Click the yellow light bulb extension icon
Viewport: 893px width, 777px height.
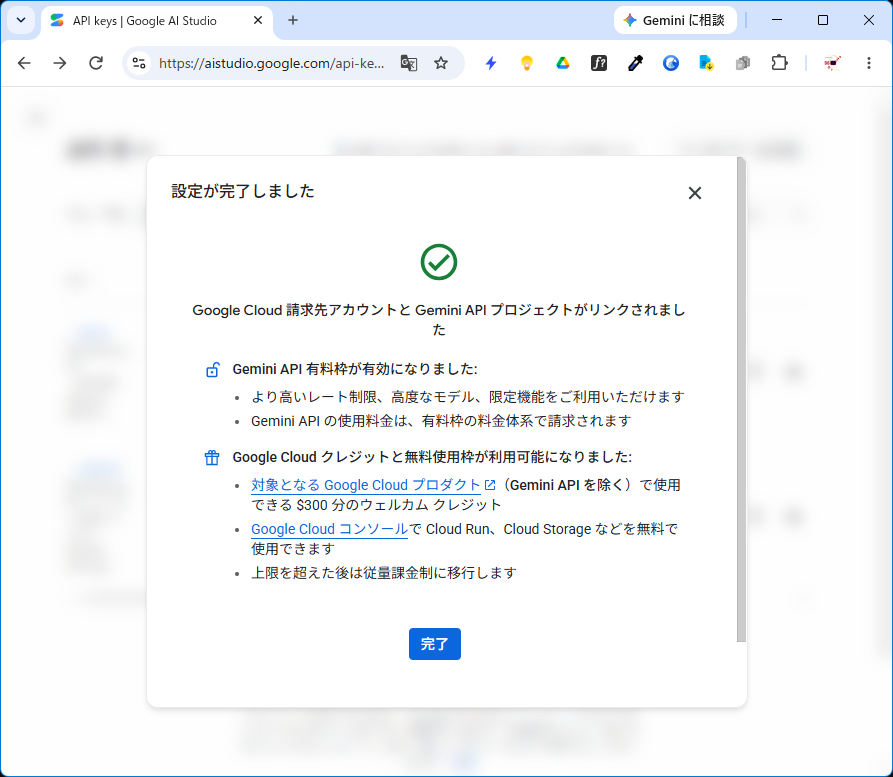pyautogui.click(x=527, y=63)
